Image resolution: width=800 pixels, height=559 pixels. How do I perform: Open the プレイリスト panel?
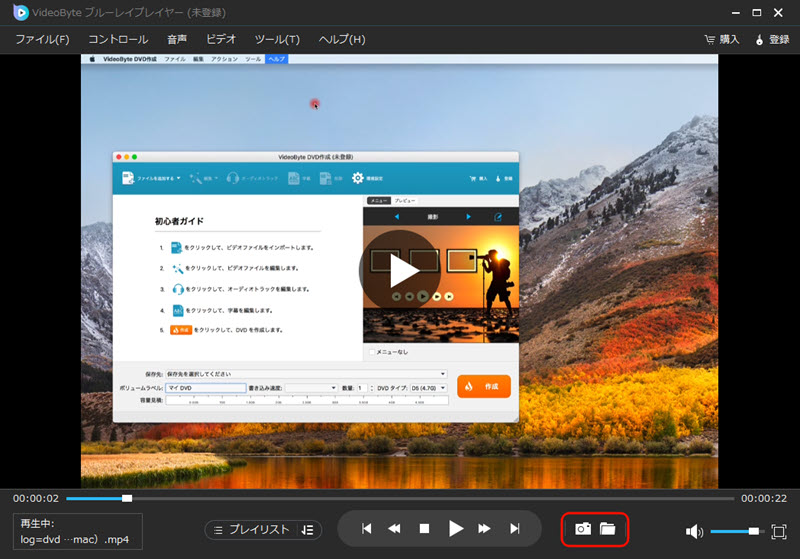[x=252, y=530]
